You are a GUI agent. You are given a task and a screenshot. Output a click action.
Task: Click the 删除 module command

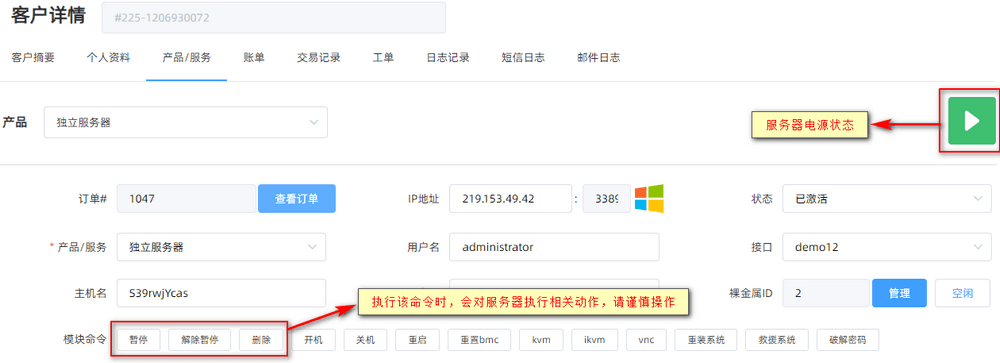(261, 340)
